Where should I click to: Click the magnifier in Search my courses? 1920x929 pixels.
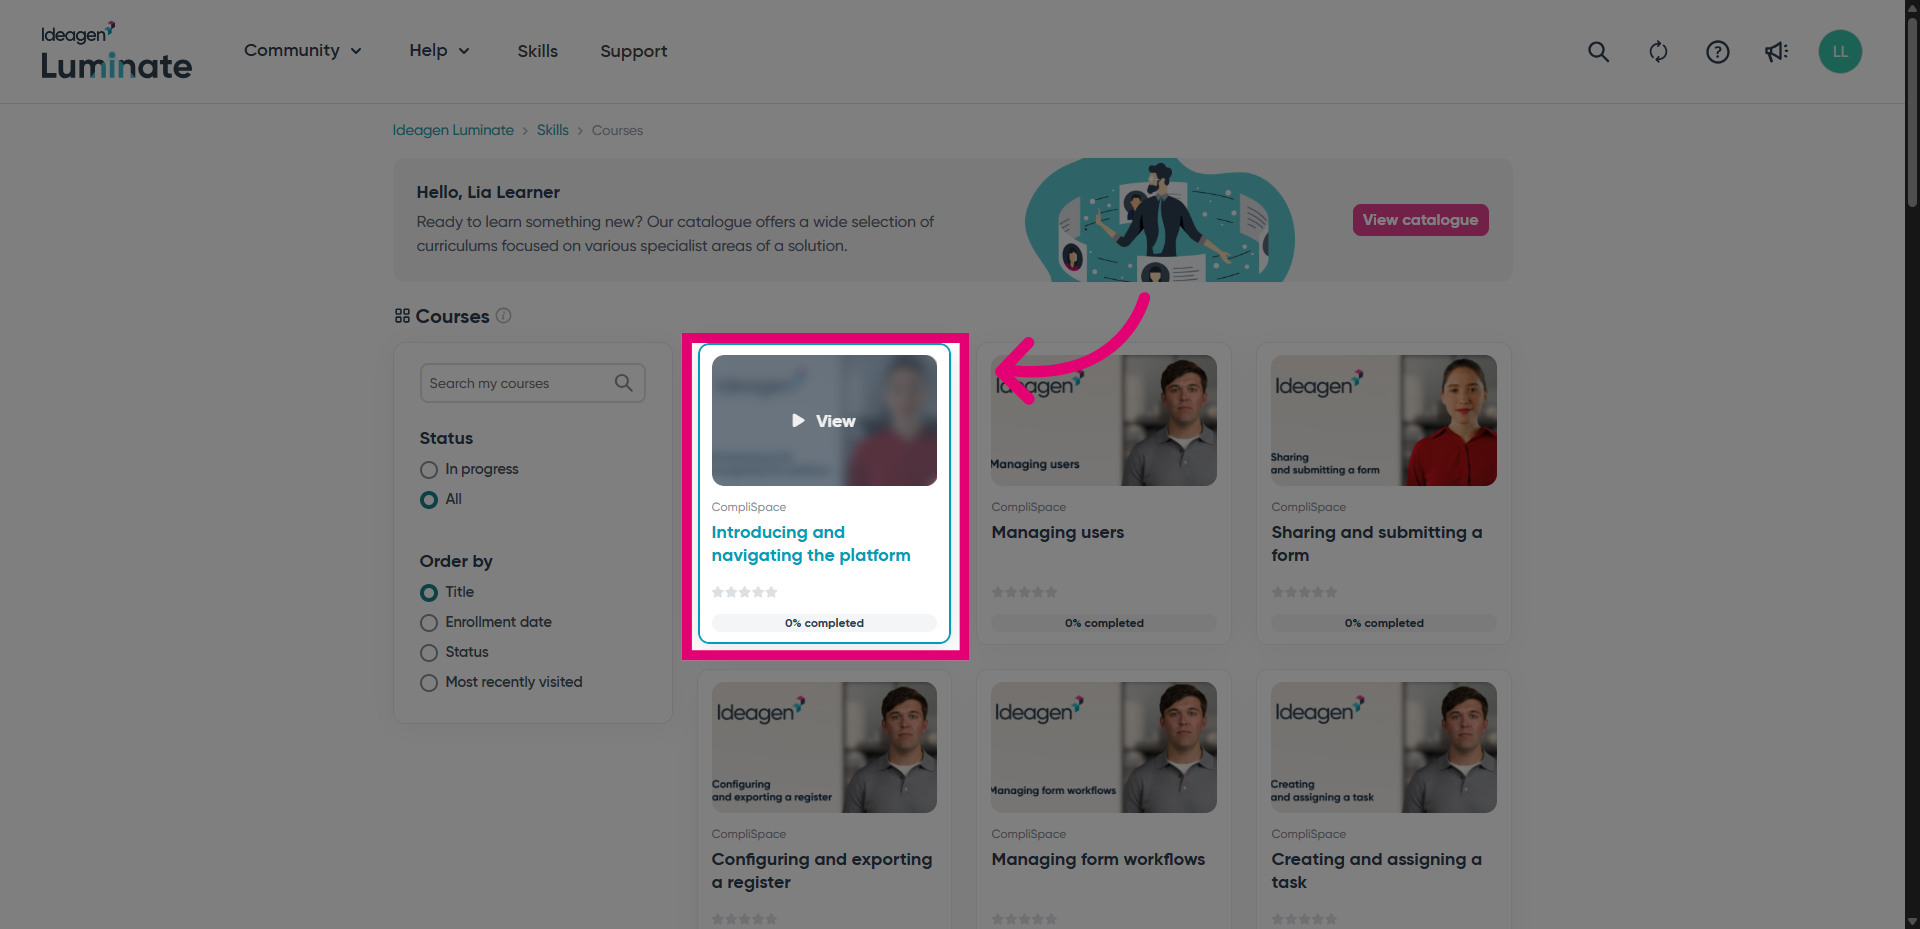click(x=624, y=383)
